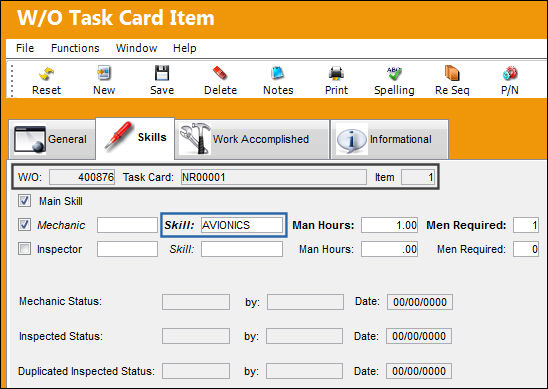Click the Inspected Status by field
Viewport: 548px width, 389px height.
coord(304,336)
